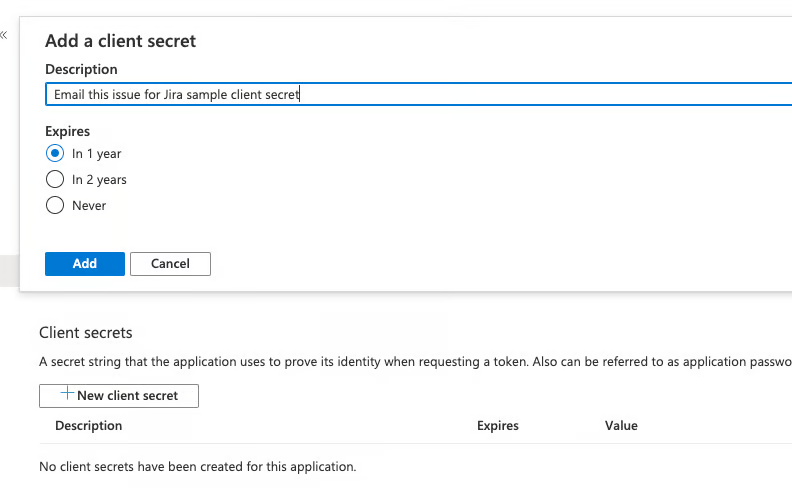Collapse the side panel with double chevron
Viewport: 792px width, 488px height.
4,34
